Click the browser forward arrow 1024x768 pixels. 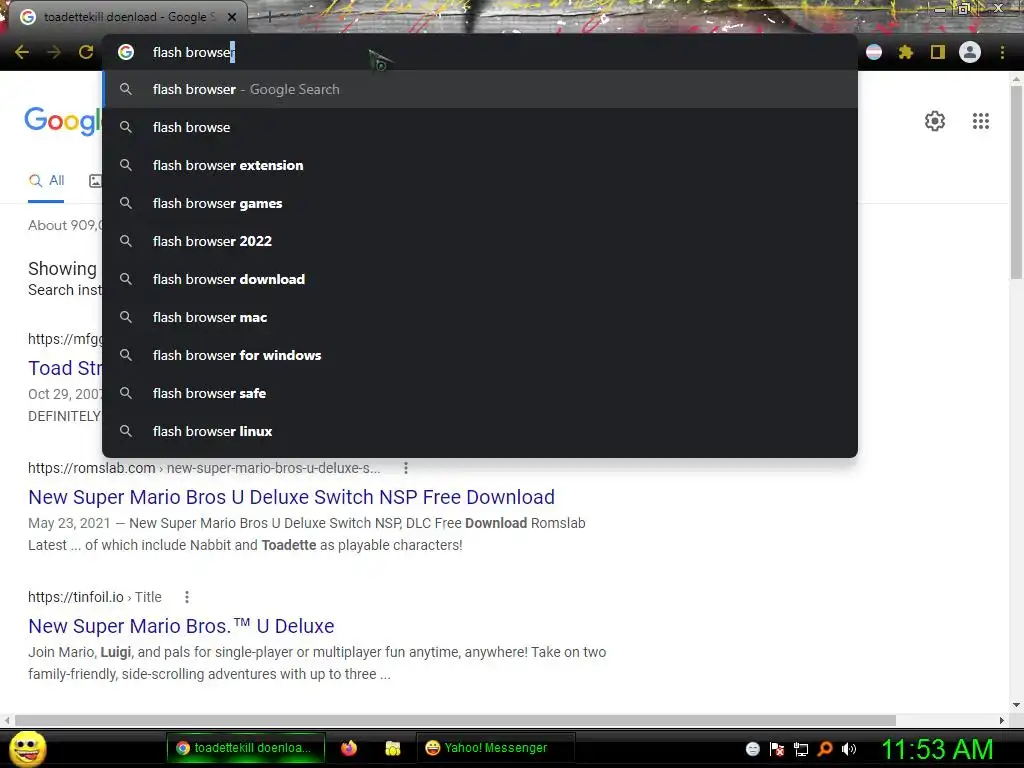[x=54, y=52]
